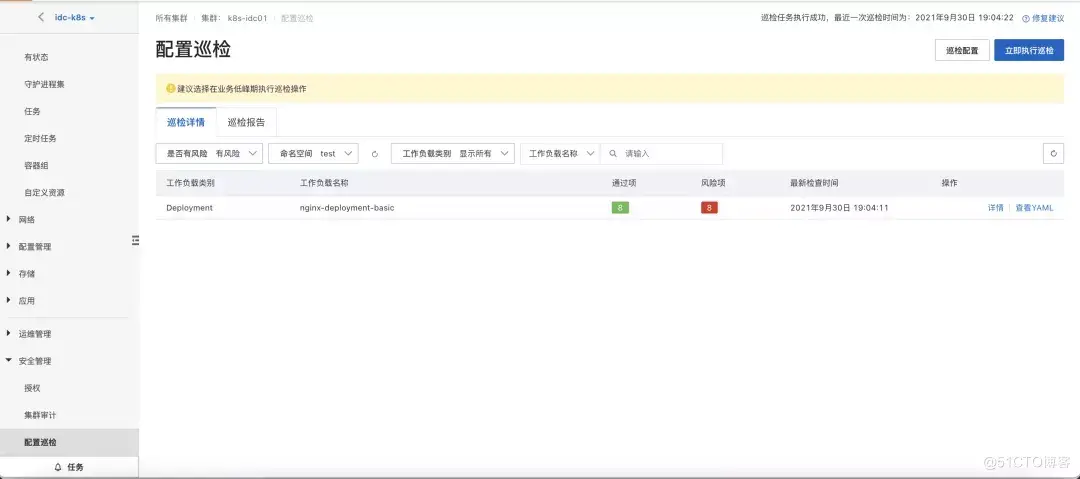The height and width of the screenshot is (479, 1080).
Task: Open 容器组 in the sidebar
Action: 37,165
